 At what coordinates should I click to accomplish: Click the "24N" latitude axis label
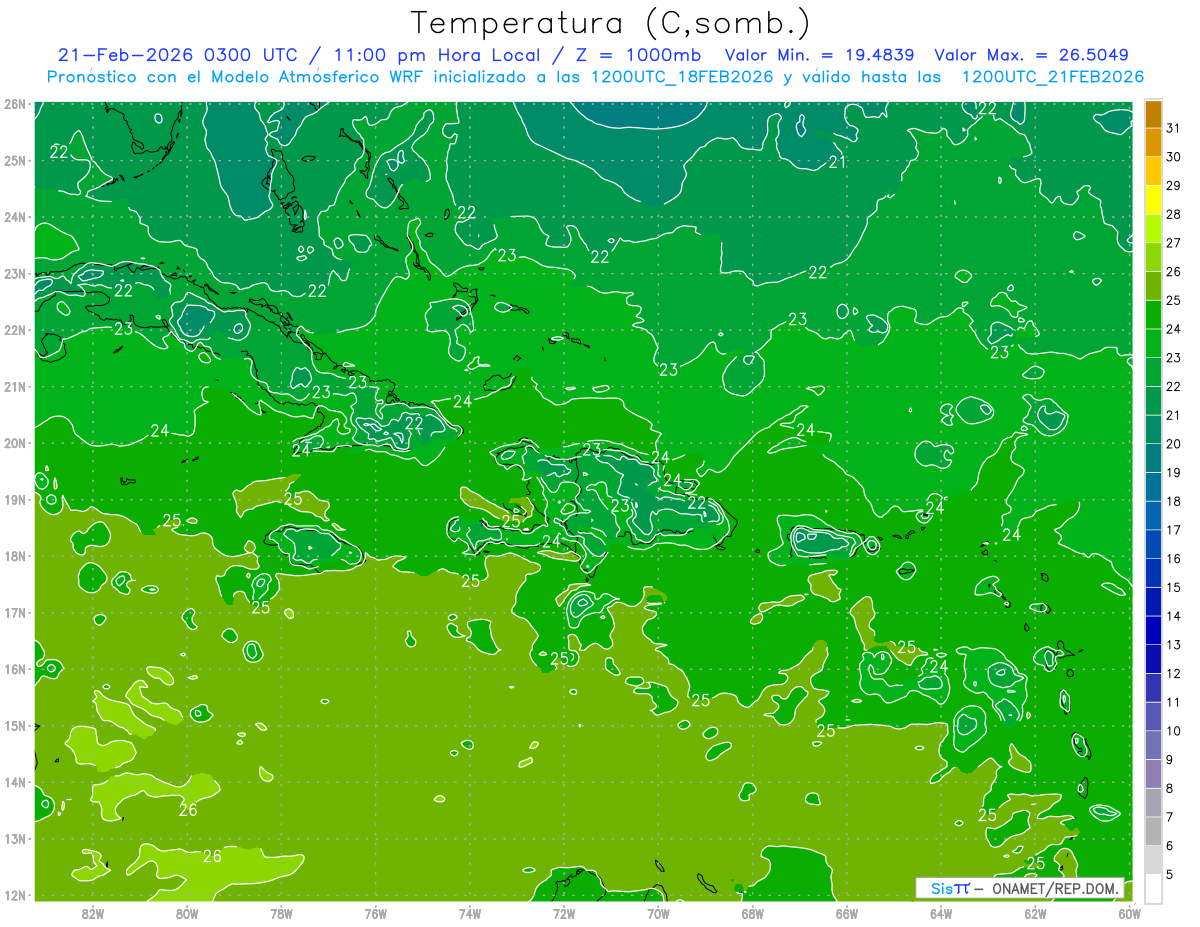15,217
